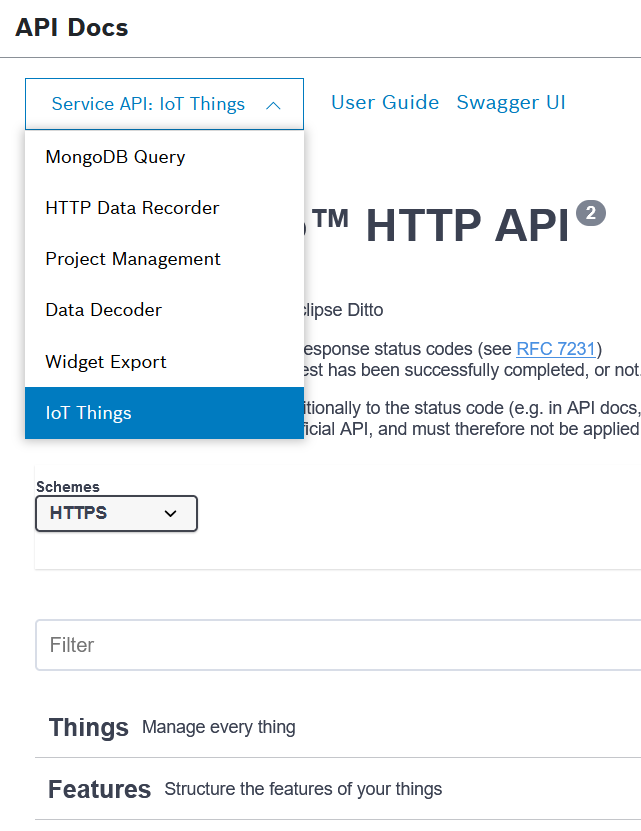Screen dimensions: 641x831
Task: Click the arrow on the HTTPS scheme selector
Action: pos(170,513)
